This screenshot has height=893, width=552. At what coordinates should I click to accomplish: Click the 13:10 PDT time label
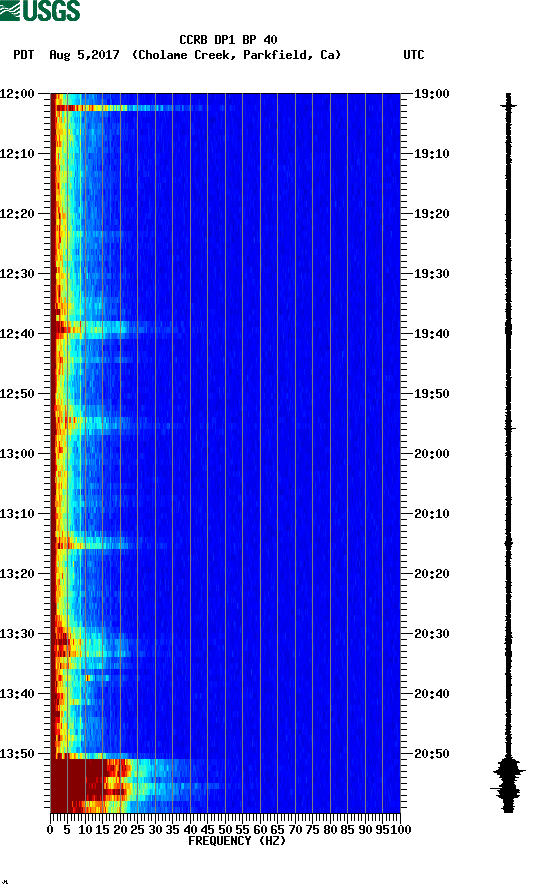pos(17,514)
